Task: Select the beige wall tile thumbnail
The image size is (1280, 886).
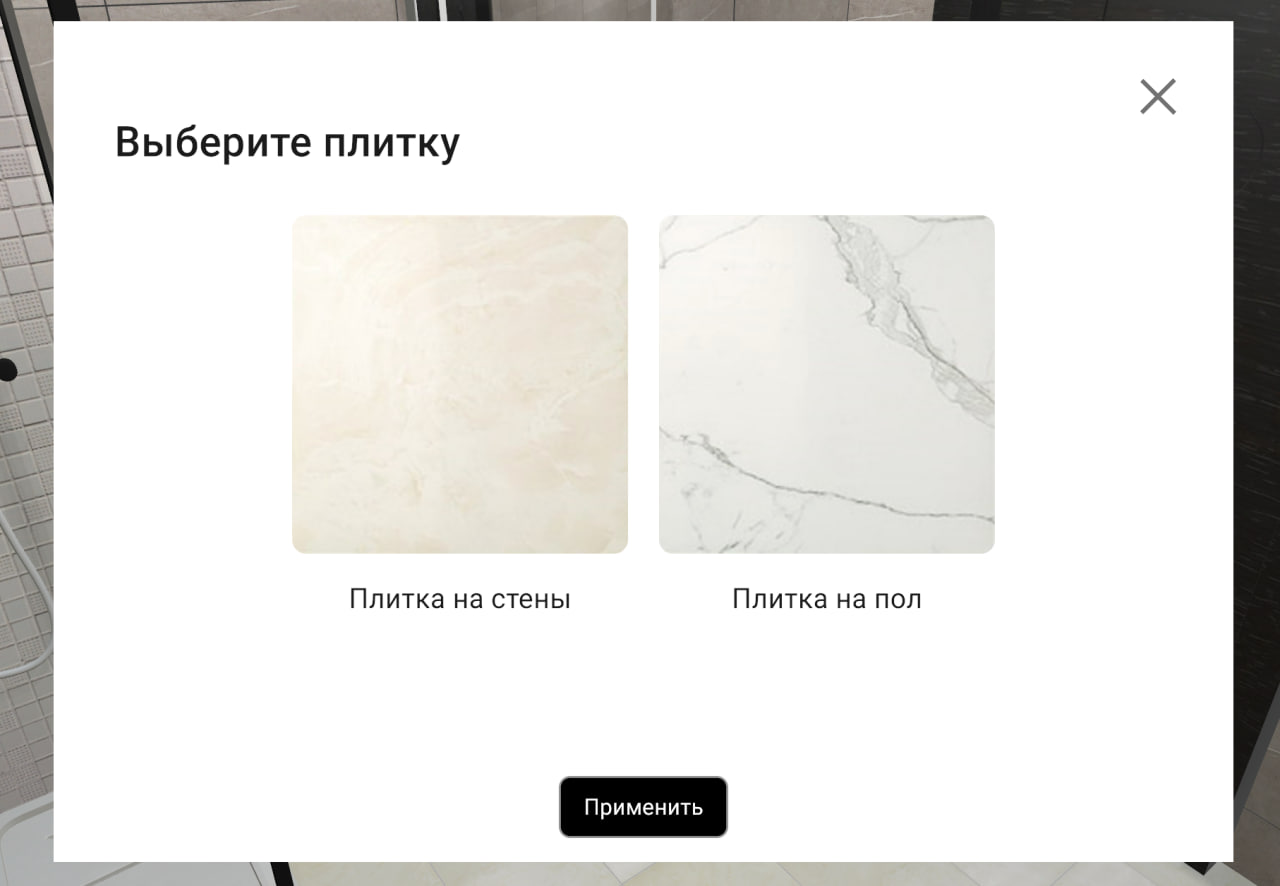Action: click(x=460, y=384)
